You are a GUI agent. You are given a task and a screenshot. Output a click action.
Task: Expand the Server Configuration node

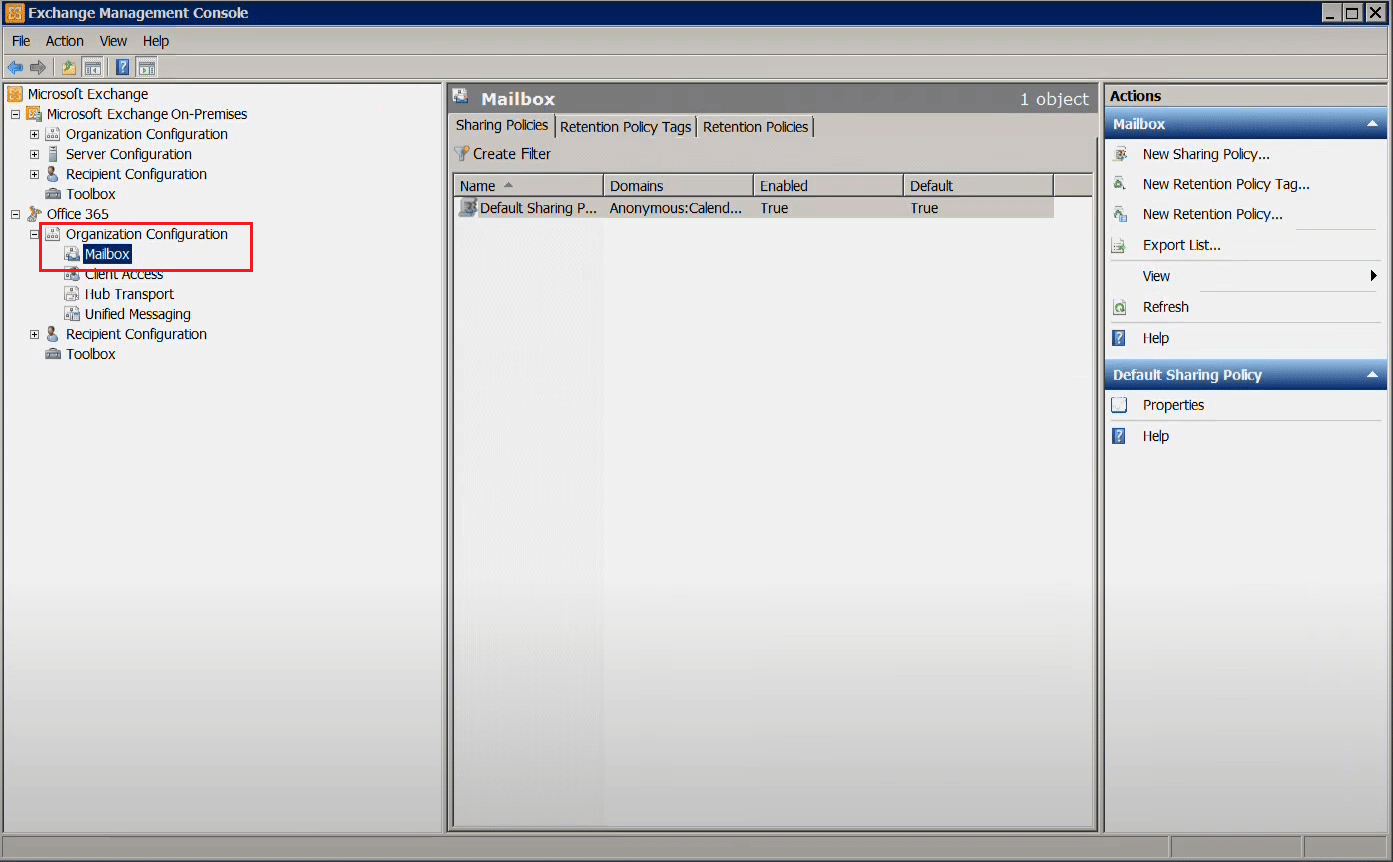click(34, 154)
